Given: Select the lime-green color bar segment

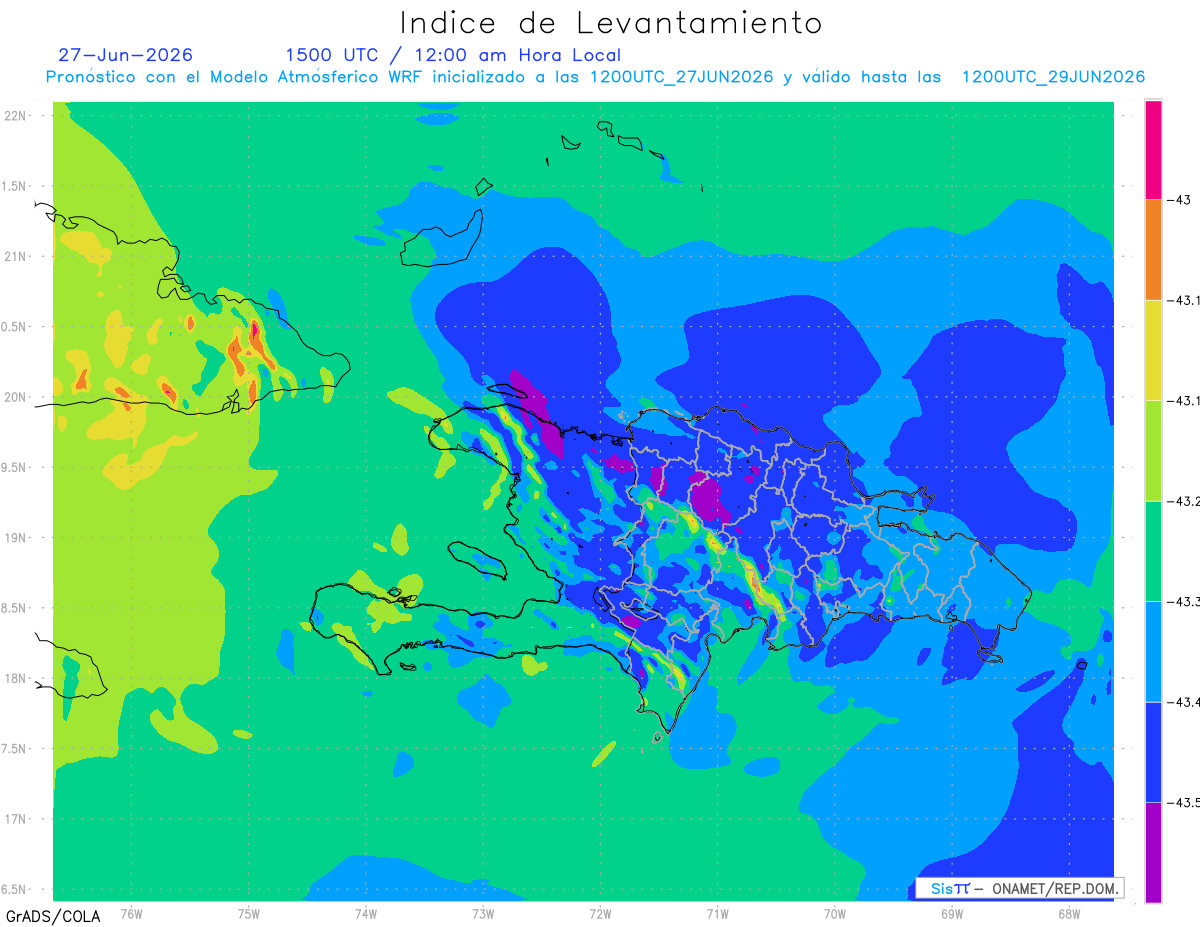Looking at the screenshot, I should (1153, 450).
